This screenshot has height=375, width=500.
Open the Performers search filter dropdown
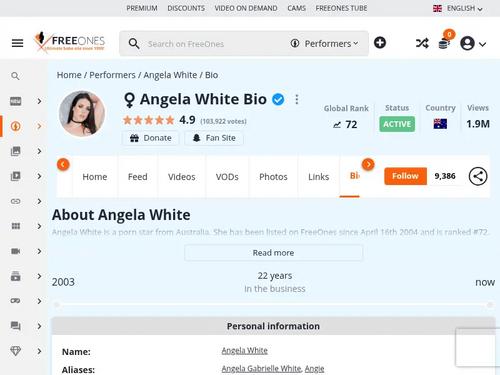point(324,44)
